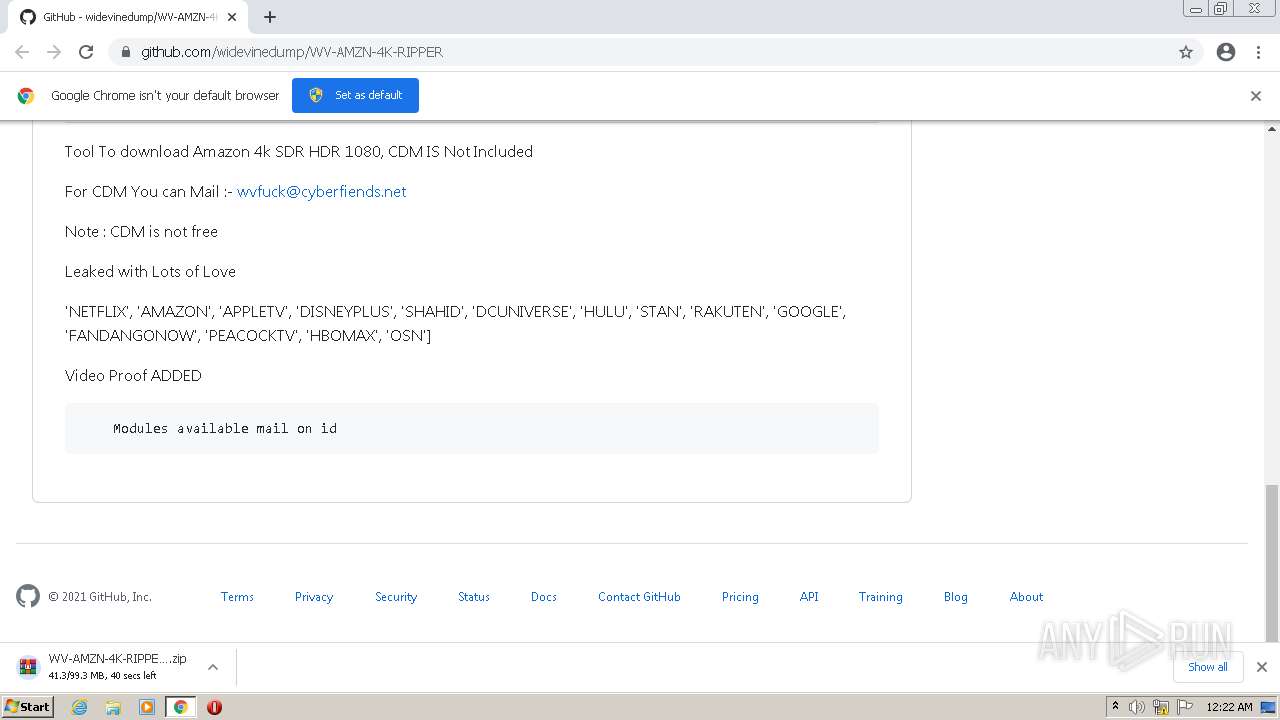Screen dimensions: 1280x720
Task: Click Show all downloads button
Action: tap(1207, 667)
